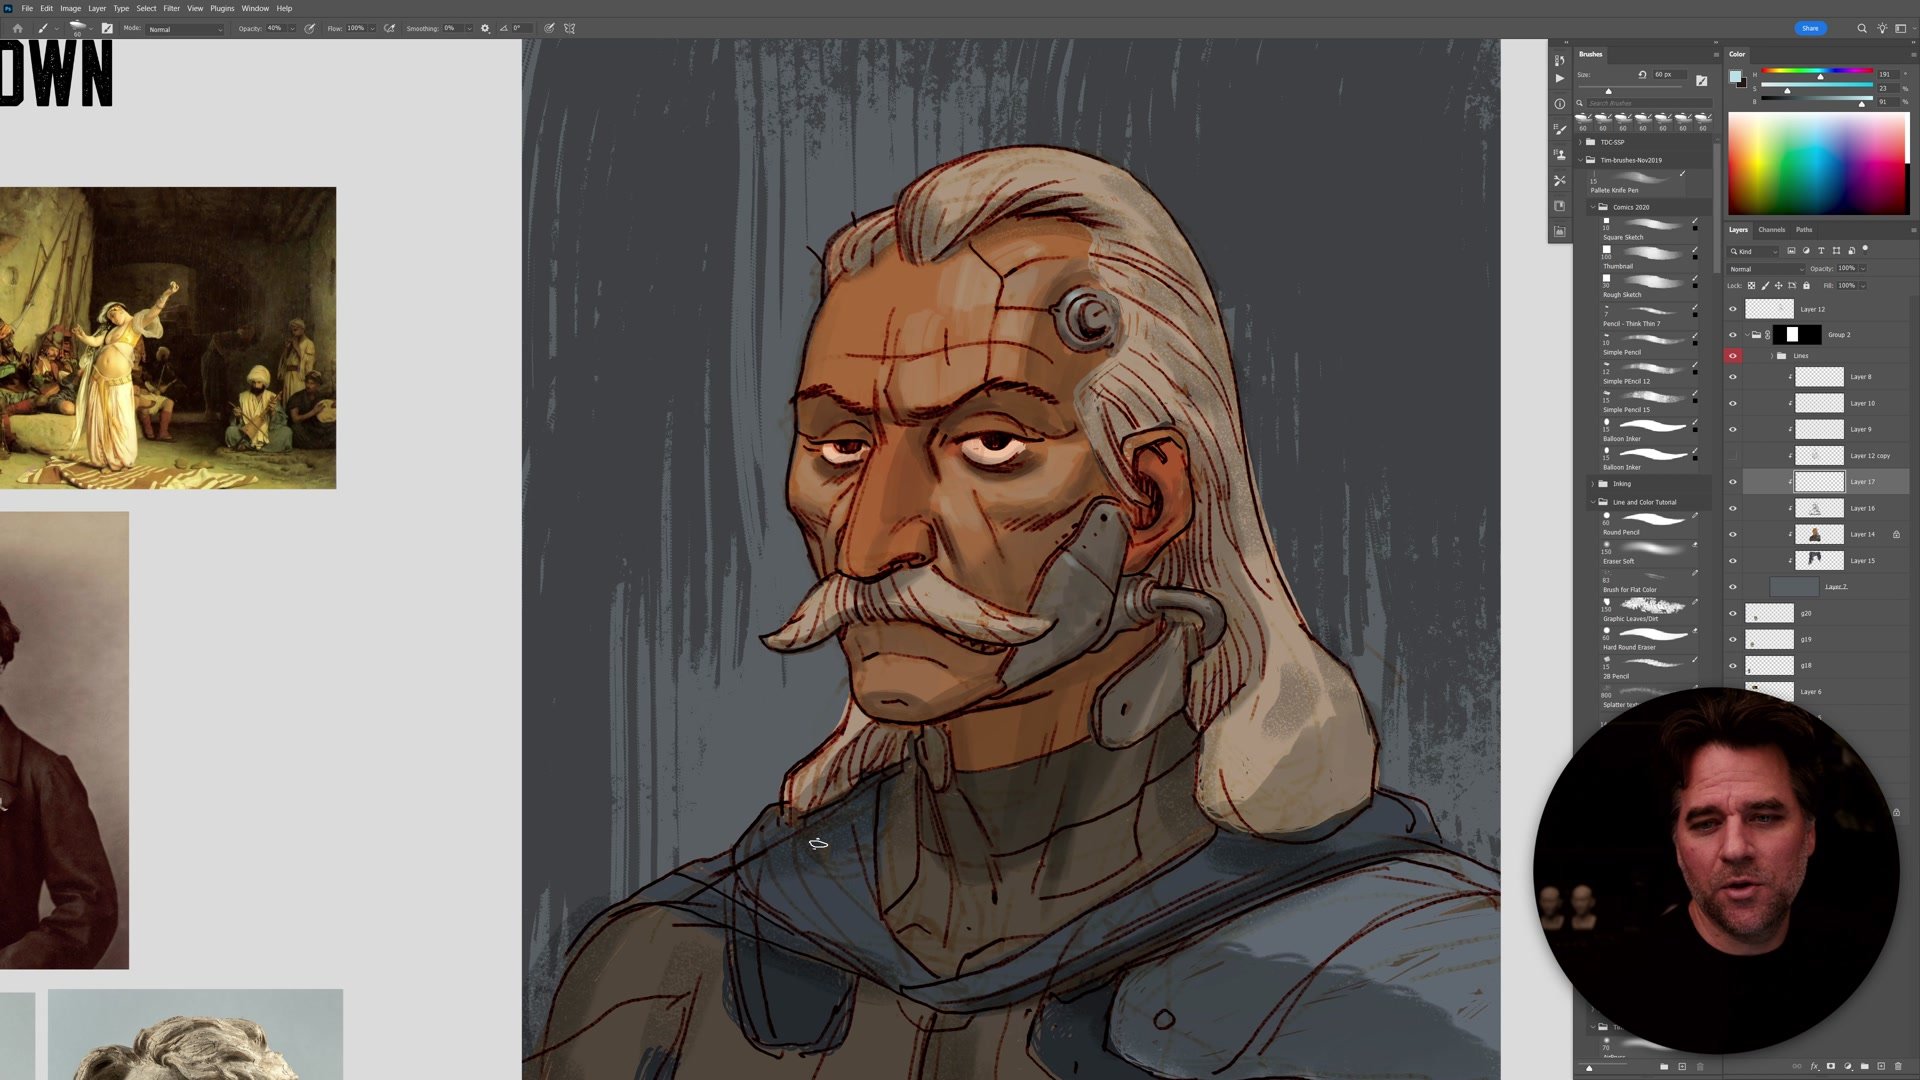Open symmetry paint butterfly icon
Viewport: 1920px width, 1080px height.
click(570, 28)
